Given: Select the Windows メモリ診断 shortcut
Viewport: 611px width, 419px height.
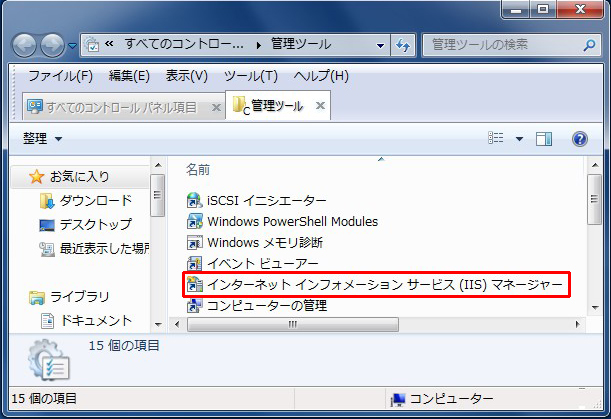Looking at the screenshot, I should pos(264,242).
